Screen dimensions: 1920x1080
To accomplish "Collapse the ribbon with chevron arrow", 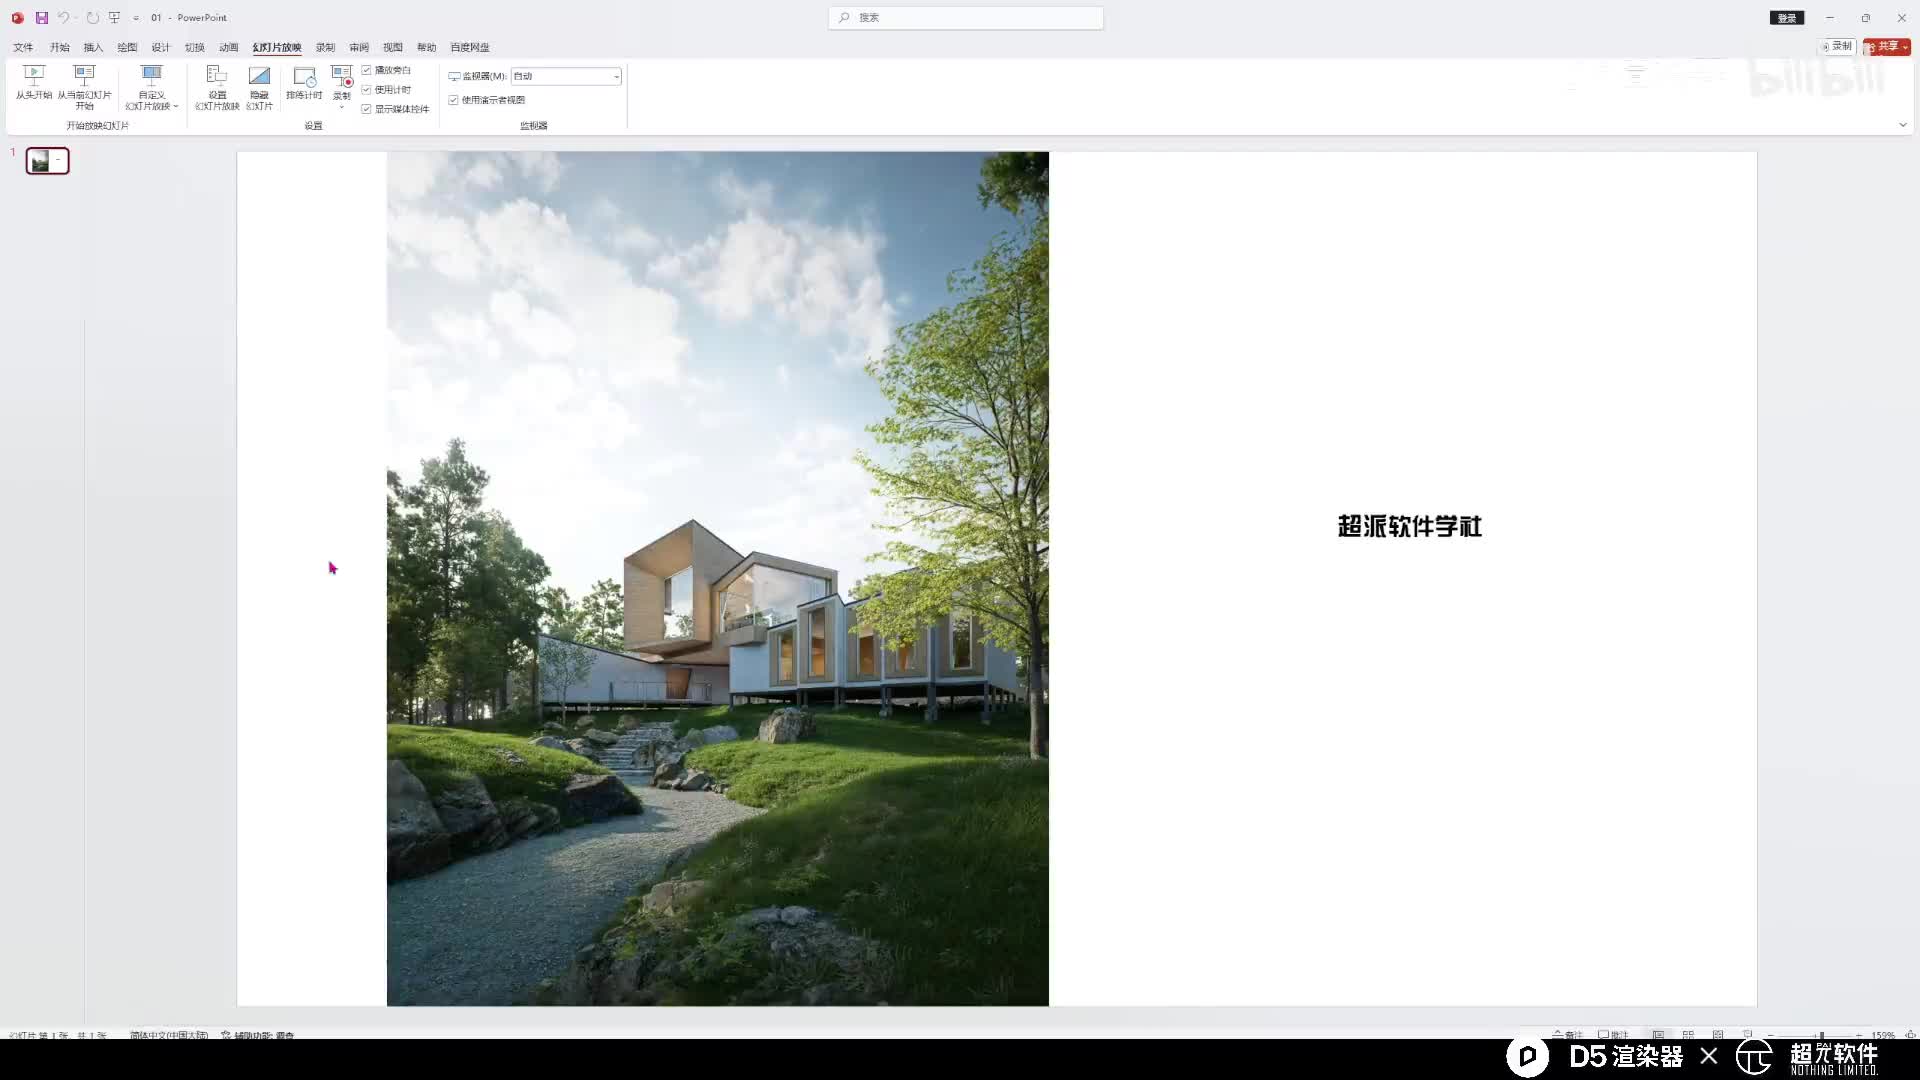I will pos(1902,125).
